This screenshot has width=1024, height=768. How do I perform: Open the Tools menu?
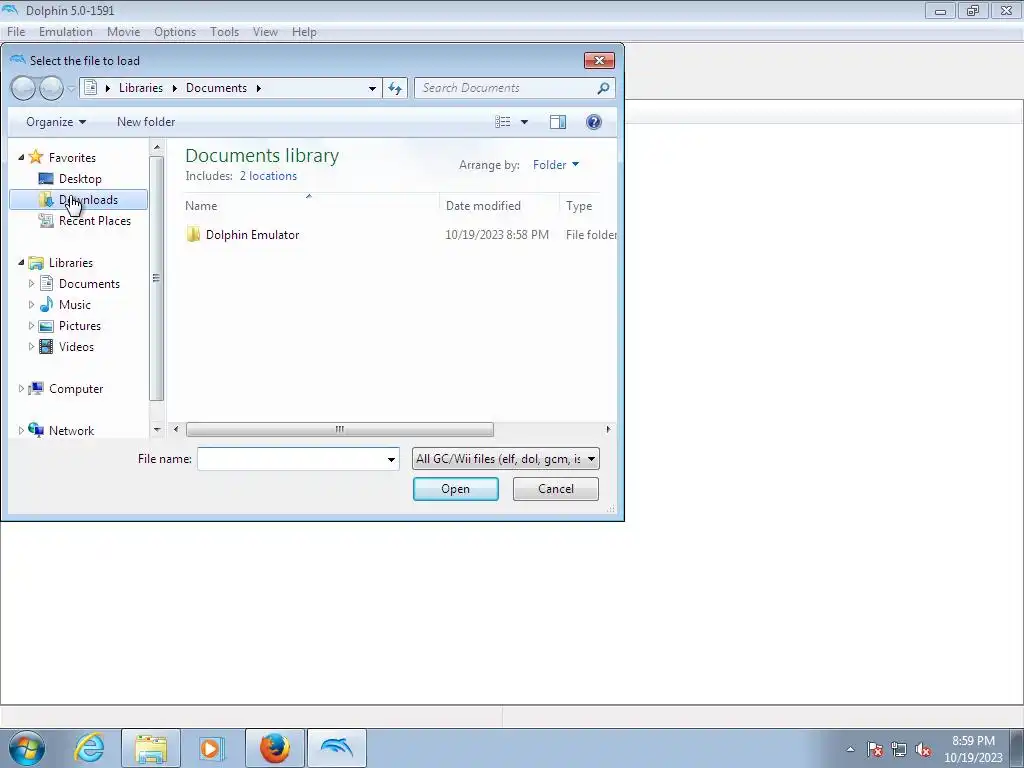point(224,31)
